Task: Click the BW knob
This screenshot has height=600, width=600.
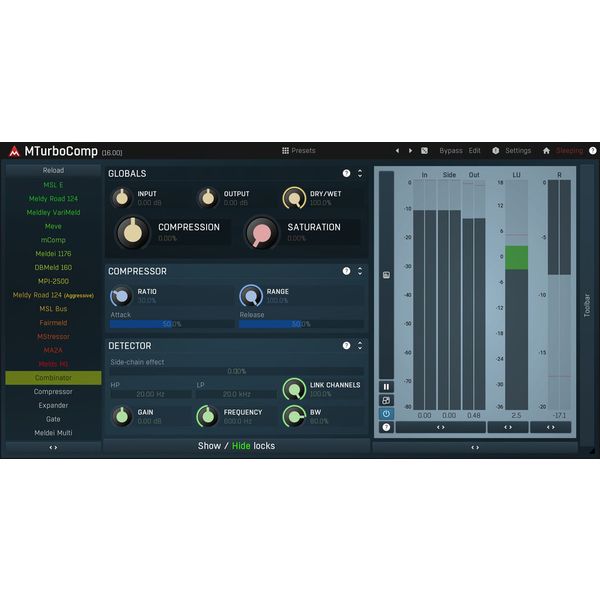Action: [x=294, y=416]
